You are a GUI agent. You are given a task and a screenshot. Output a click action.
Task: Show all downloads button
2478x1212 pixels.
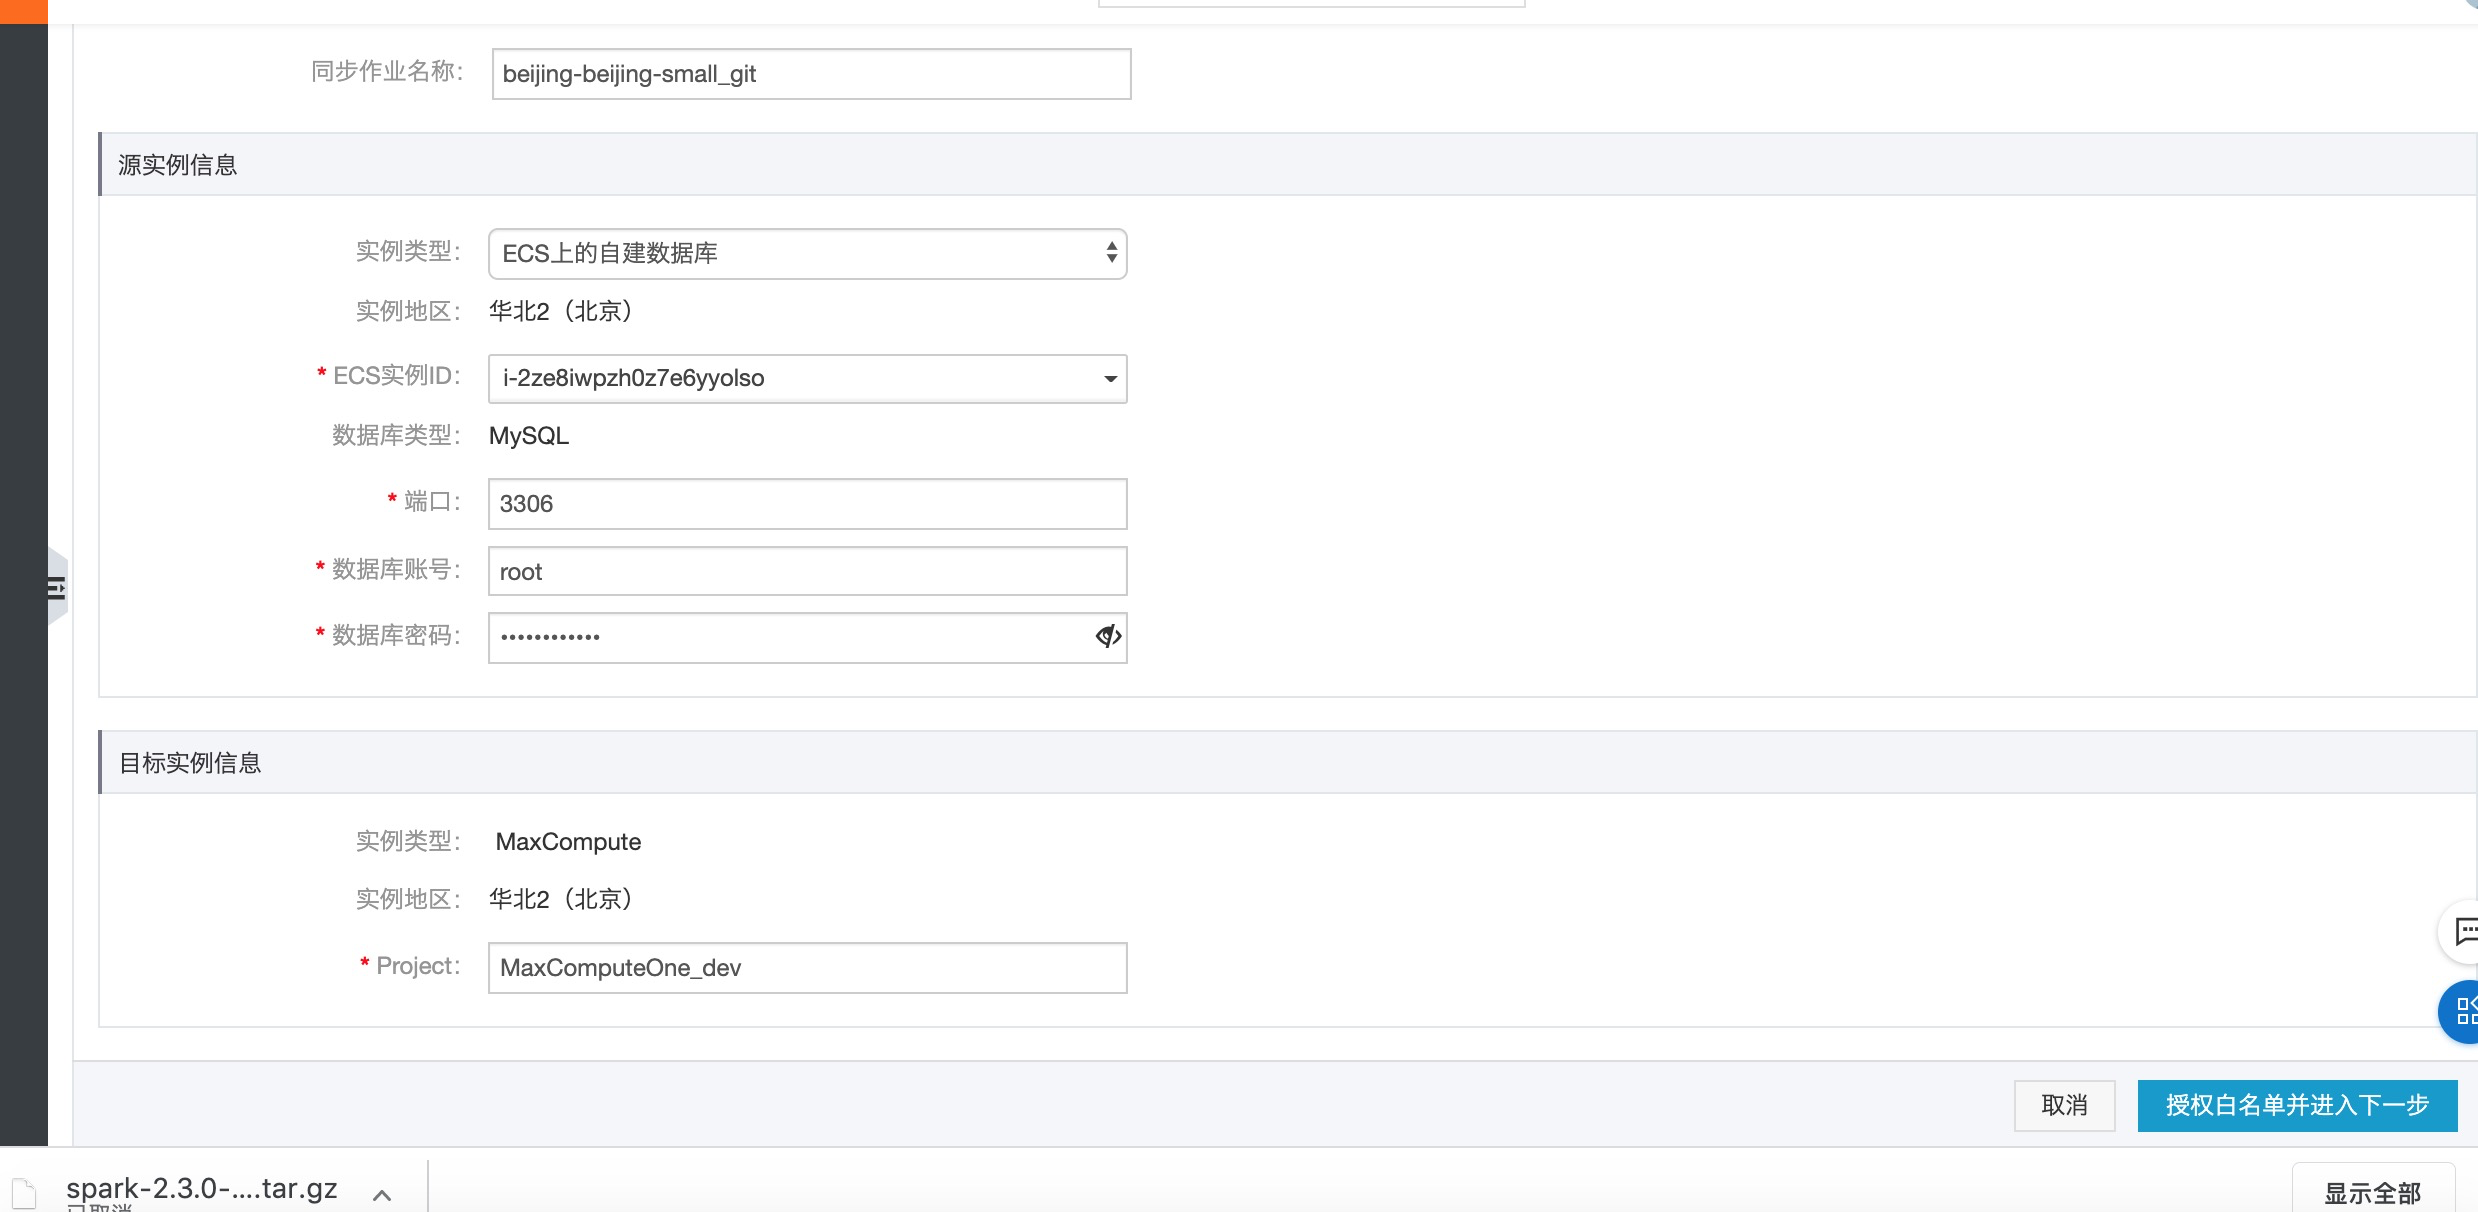click(2371, 1192)
